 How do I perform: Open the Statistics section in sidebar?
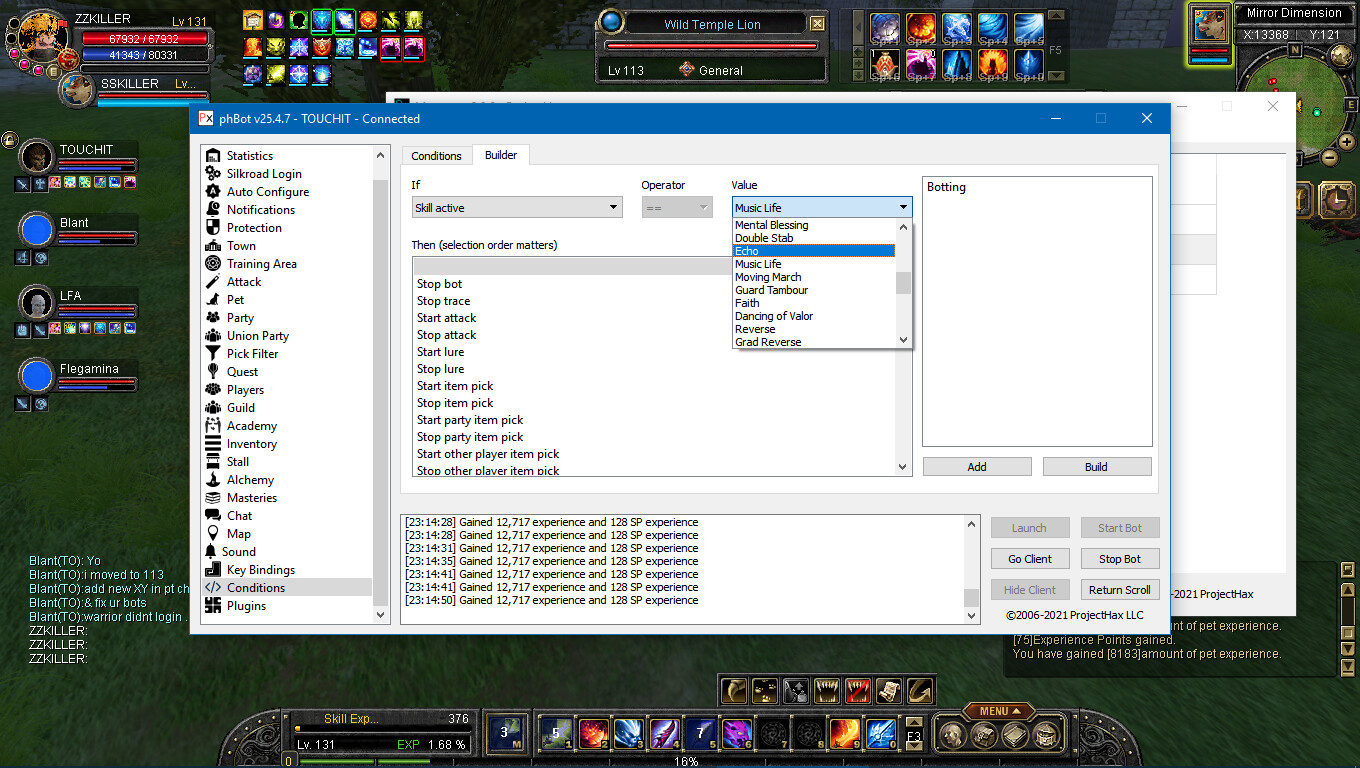(x=249, y=156)
